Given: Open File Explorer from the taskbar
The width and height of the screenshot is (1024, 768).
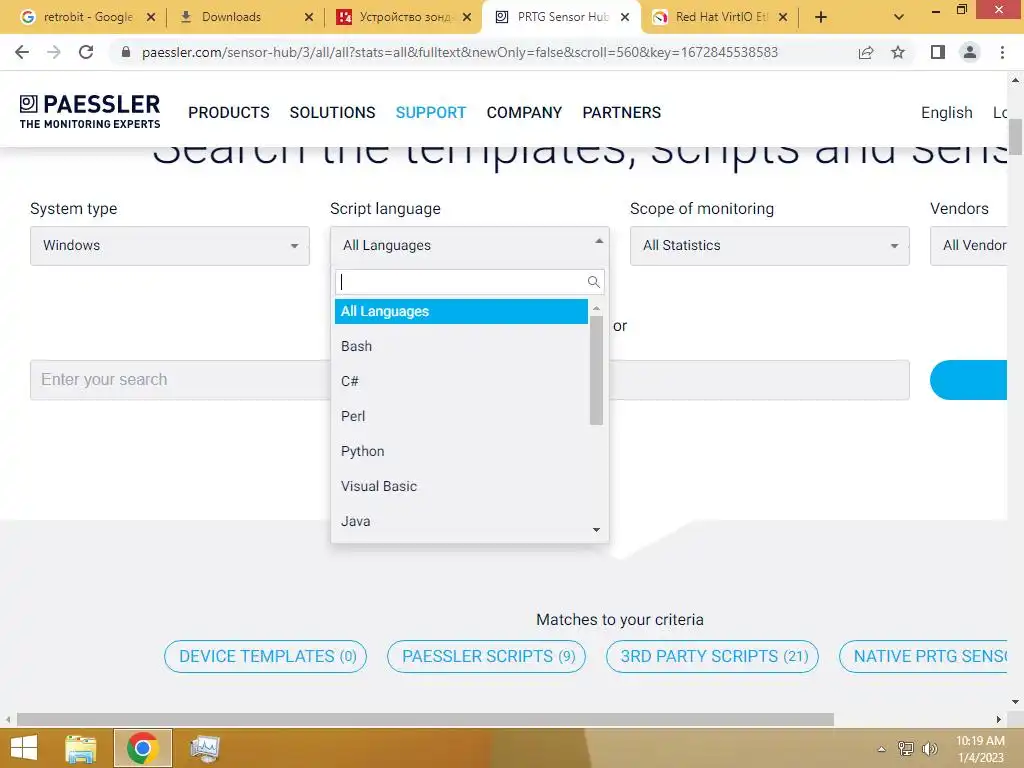Looking at the screenshot, I should pos(81,748).
